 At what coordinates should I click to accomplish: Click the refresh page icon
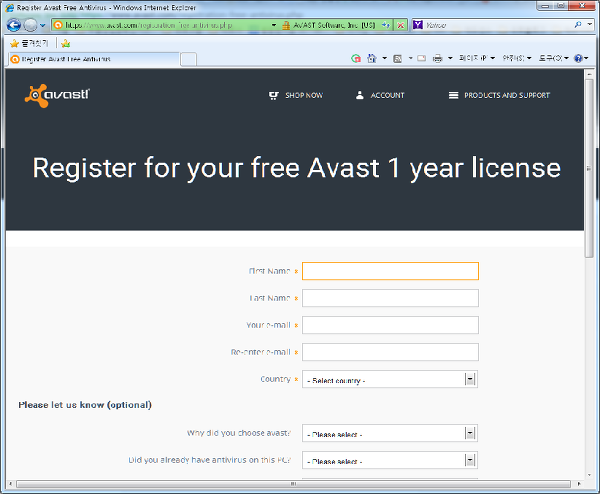(386, 25)
